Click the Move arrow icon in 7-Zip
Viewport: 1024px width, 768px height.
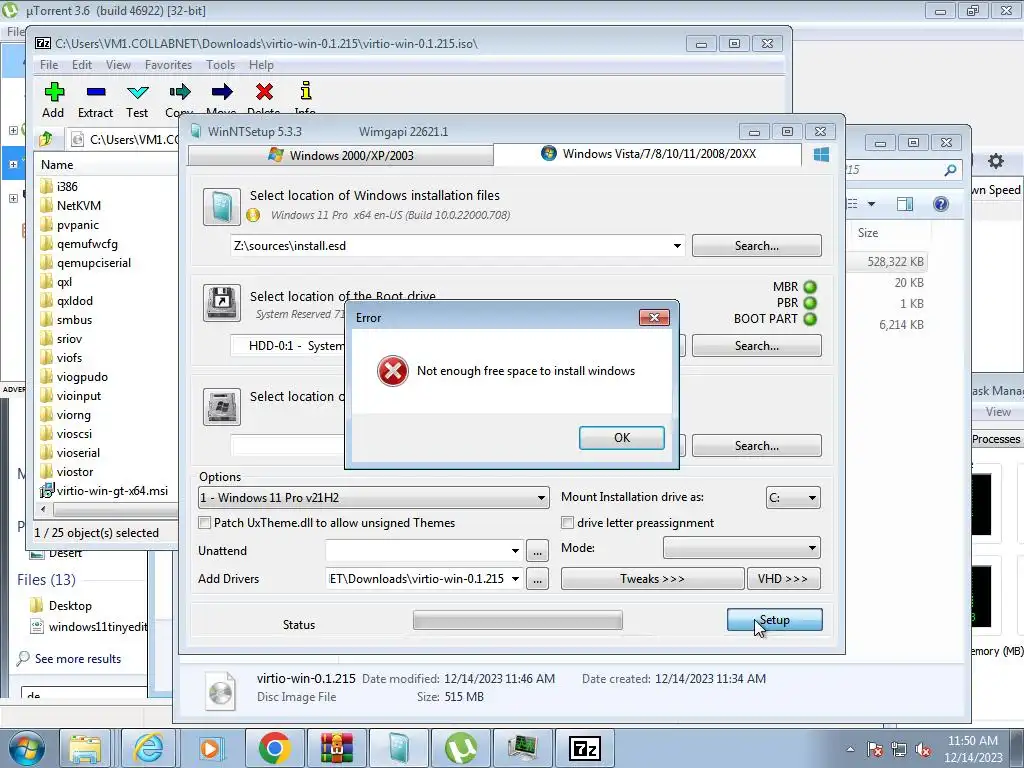222,92
